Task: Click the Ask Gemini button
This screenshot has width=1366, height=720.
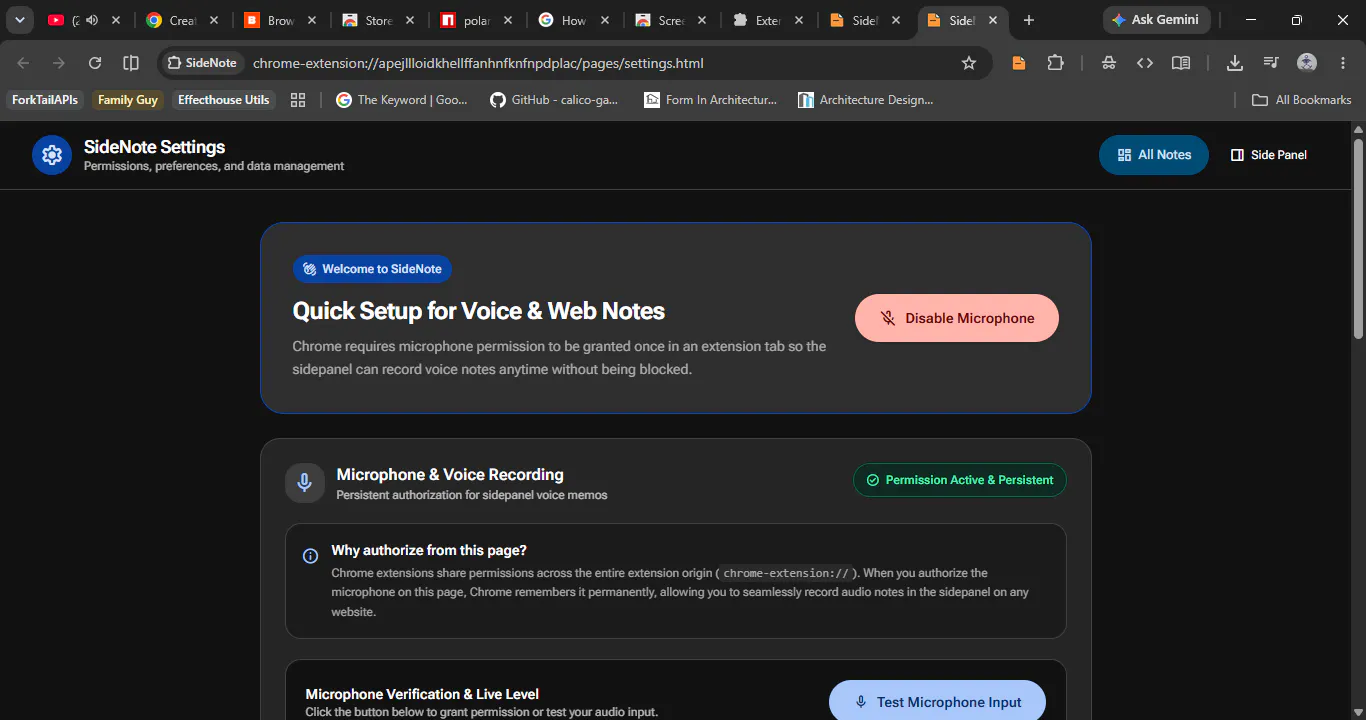Action: coord(1157,20)
